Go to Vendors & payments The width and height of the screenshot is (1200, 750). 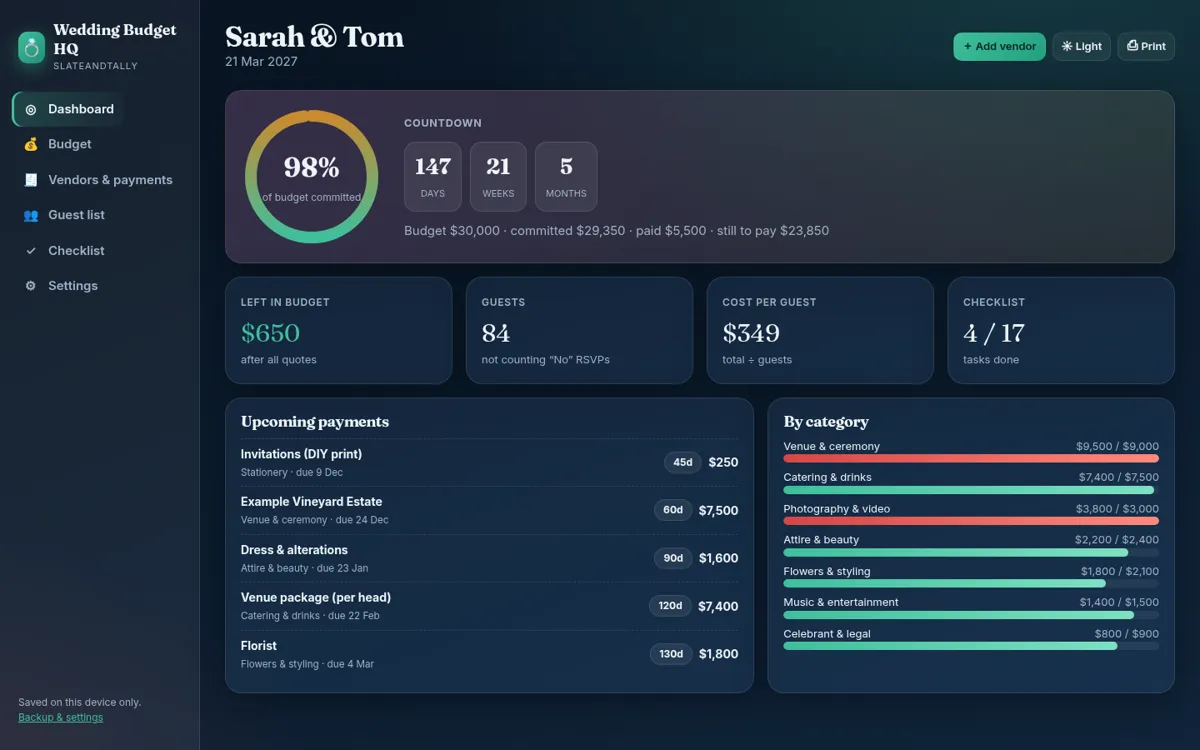click(x=99, y=180)
